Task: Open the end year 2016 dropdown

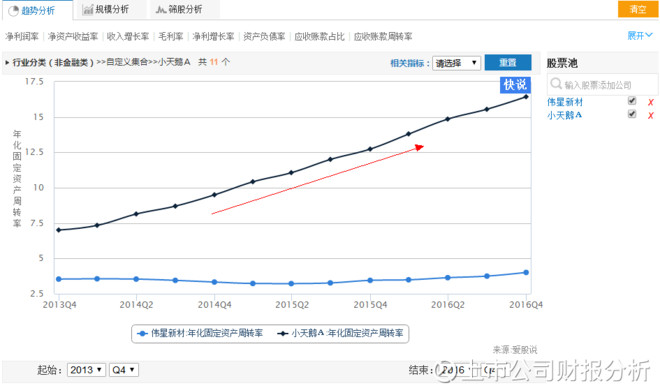Action: tap(457, 370)
